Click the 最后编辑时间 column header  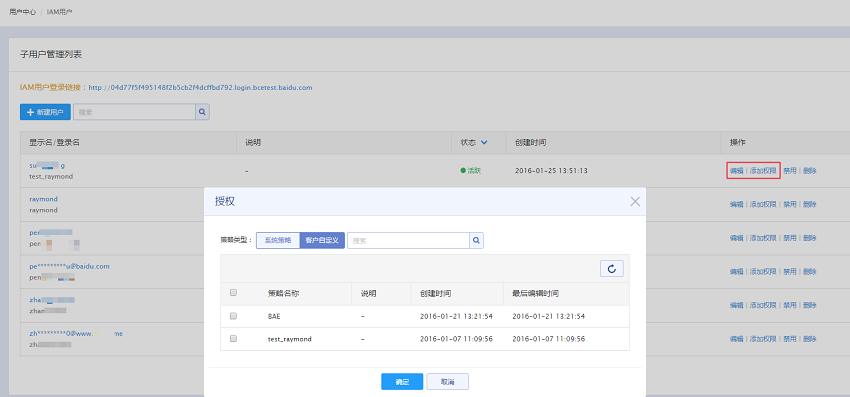(536, 293)
